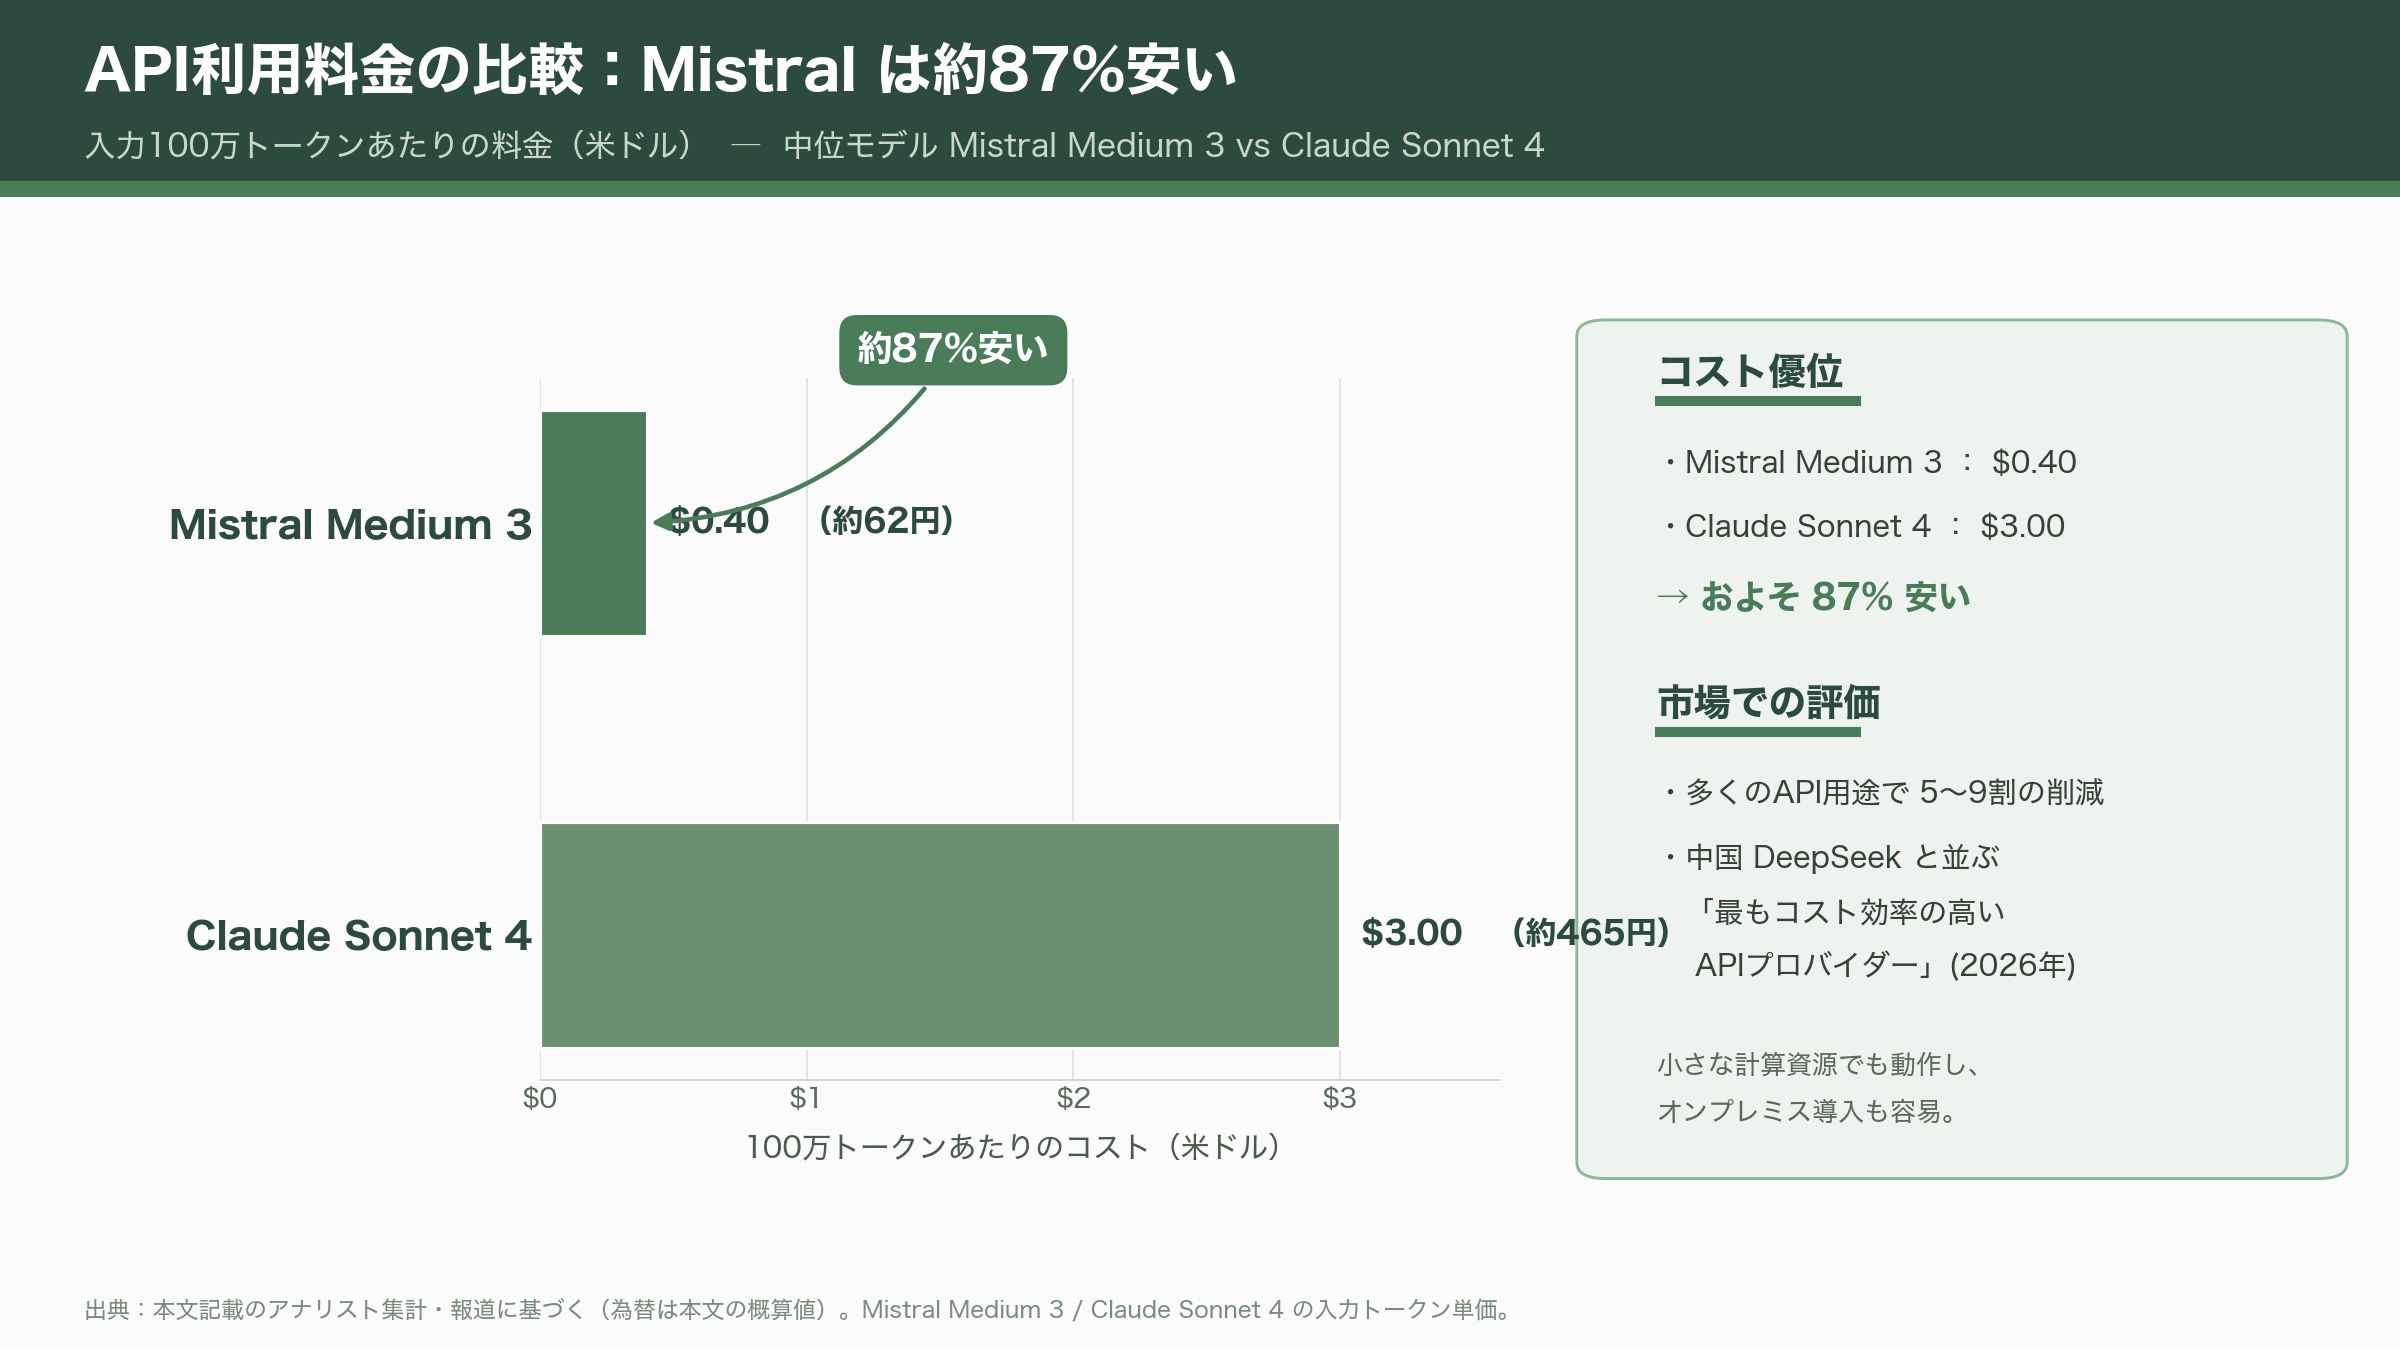Image resolution: width=2400 pixels, height=1350 pixels.
Task: Click the '小さな計算資源でも動作し、' note
Action: (x=1819, y=1064)
